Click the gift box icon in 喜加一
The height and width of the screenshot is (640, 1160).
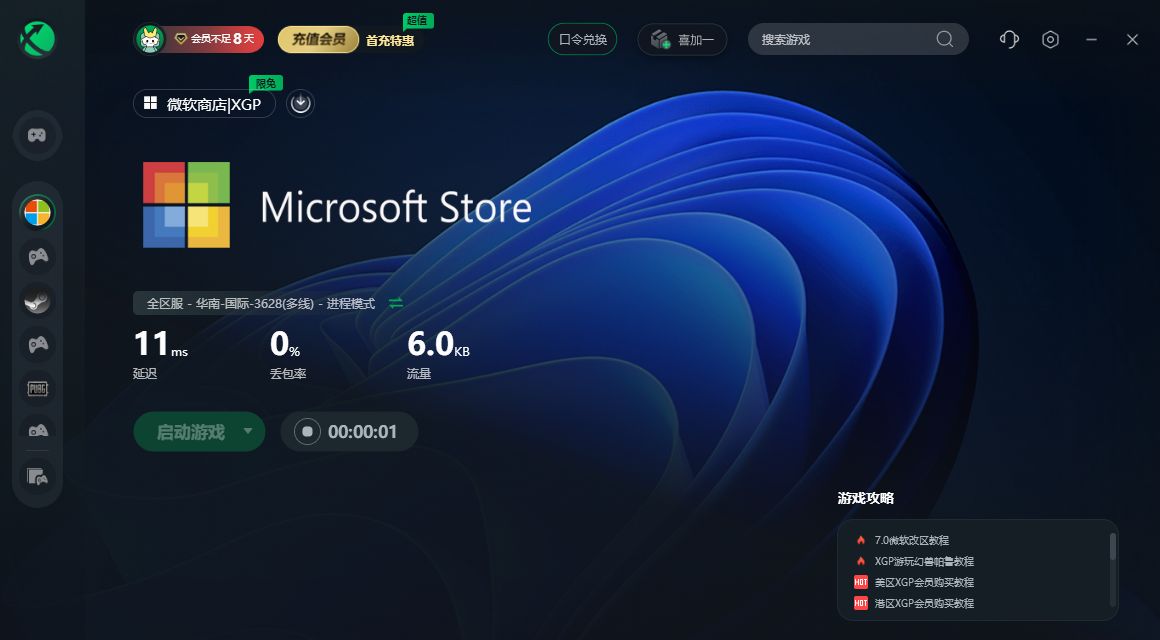(660, 39)
